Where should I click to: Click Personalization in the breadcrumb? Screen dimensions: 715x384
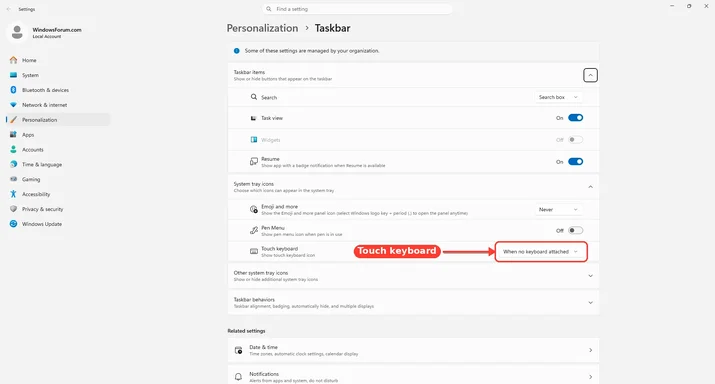[262, 28]
